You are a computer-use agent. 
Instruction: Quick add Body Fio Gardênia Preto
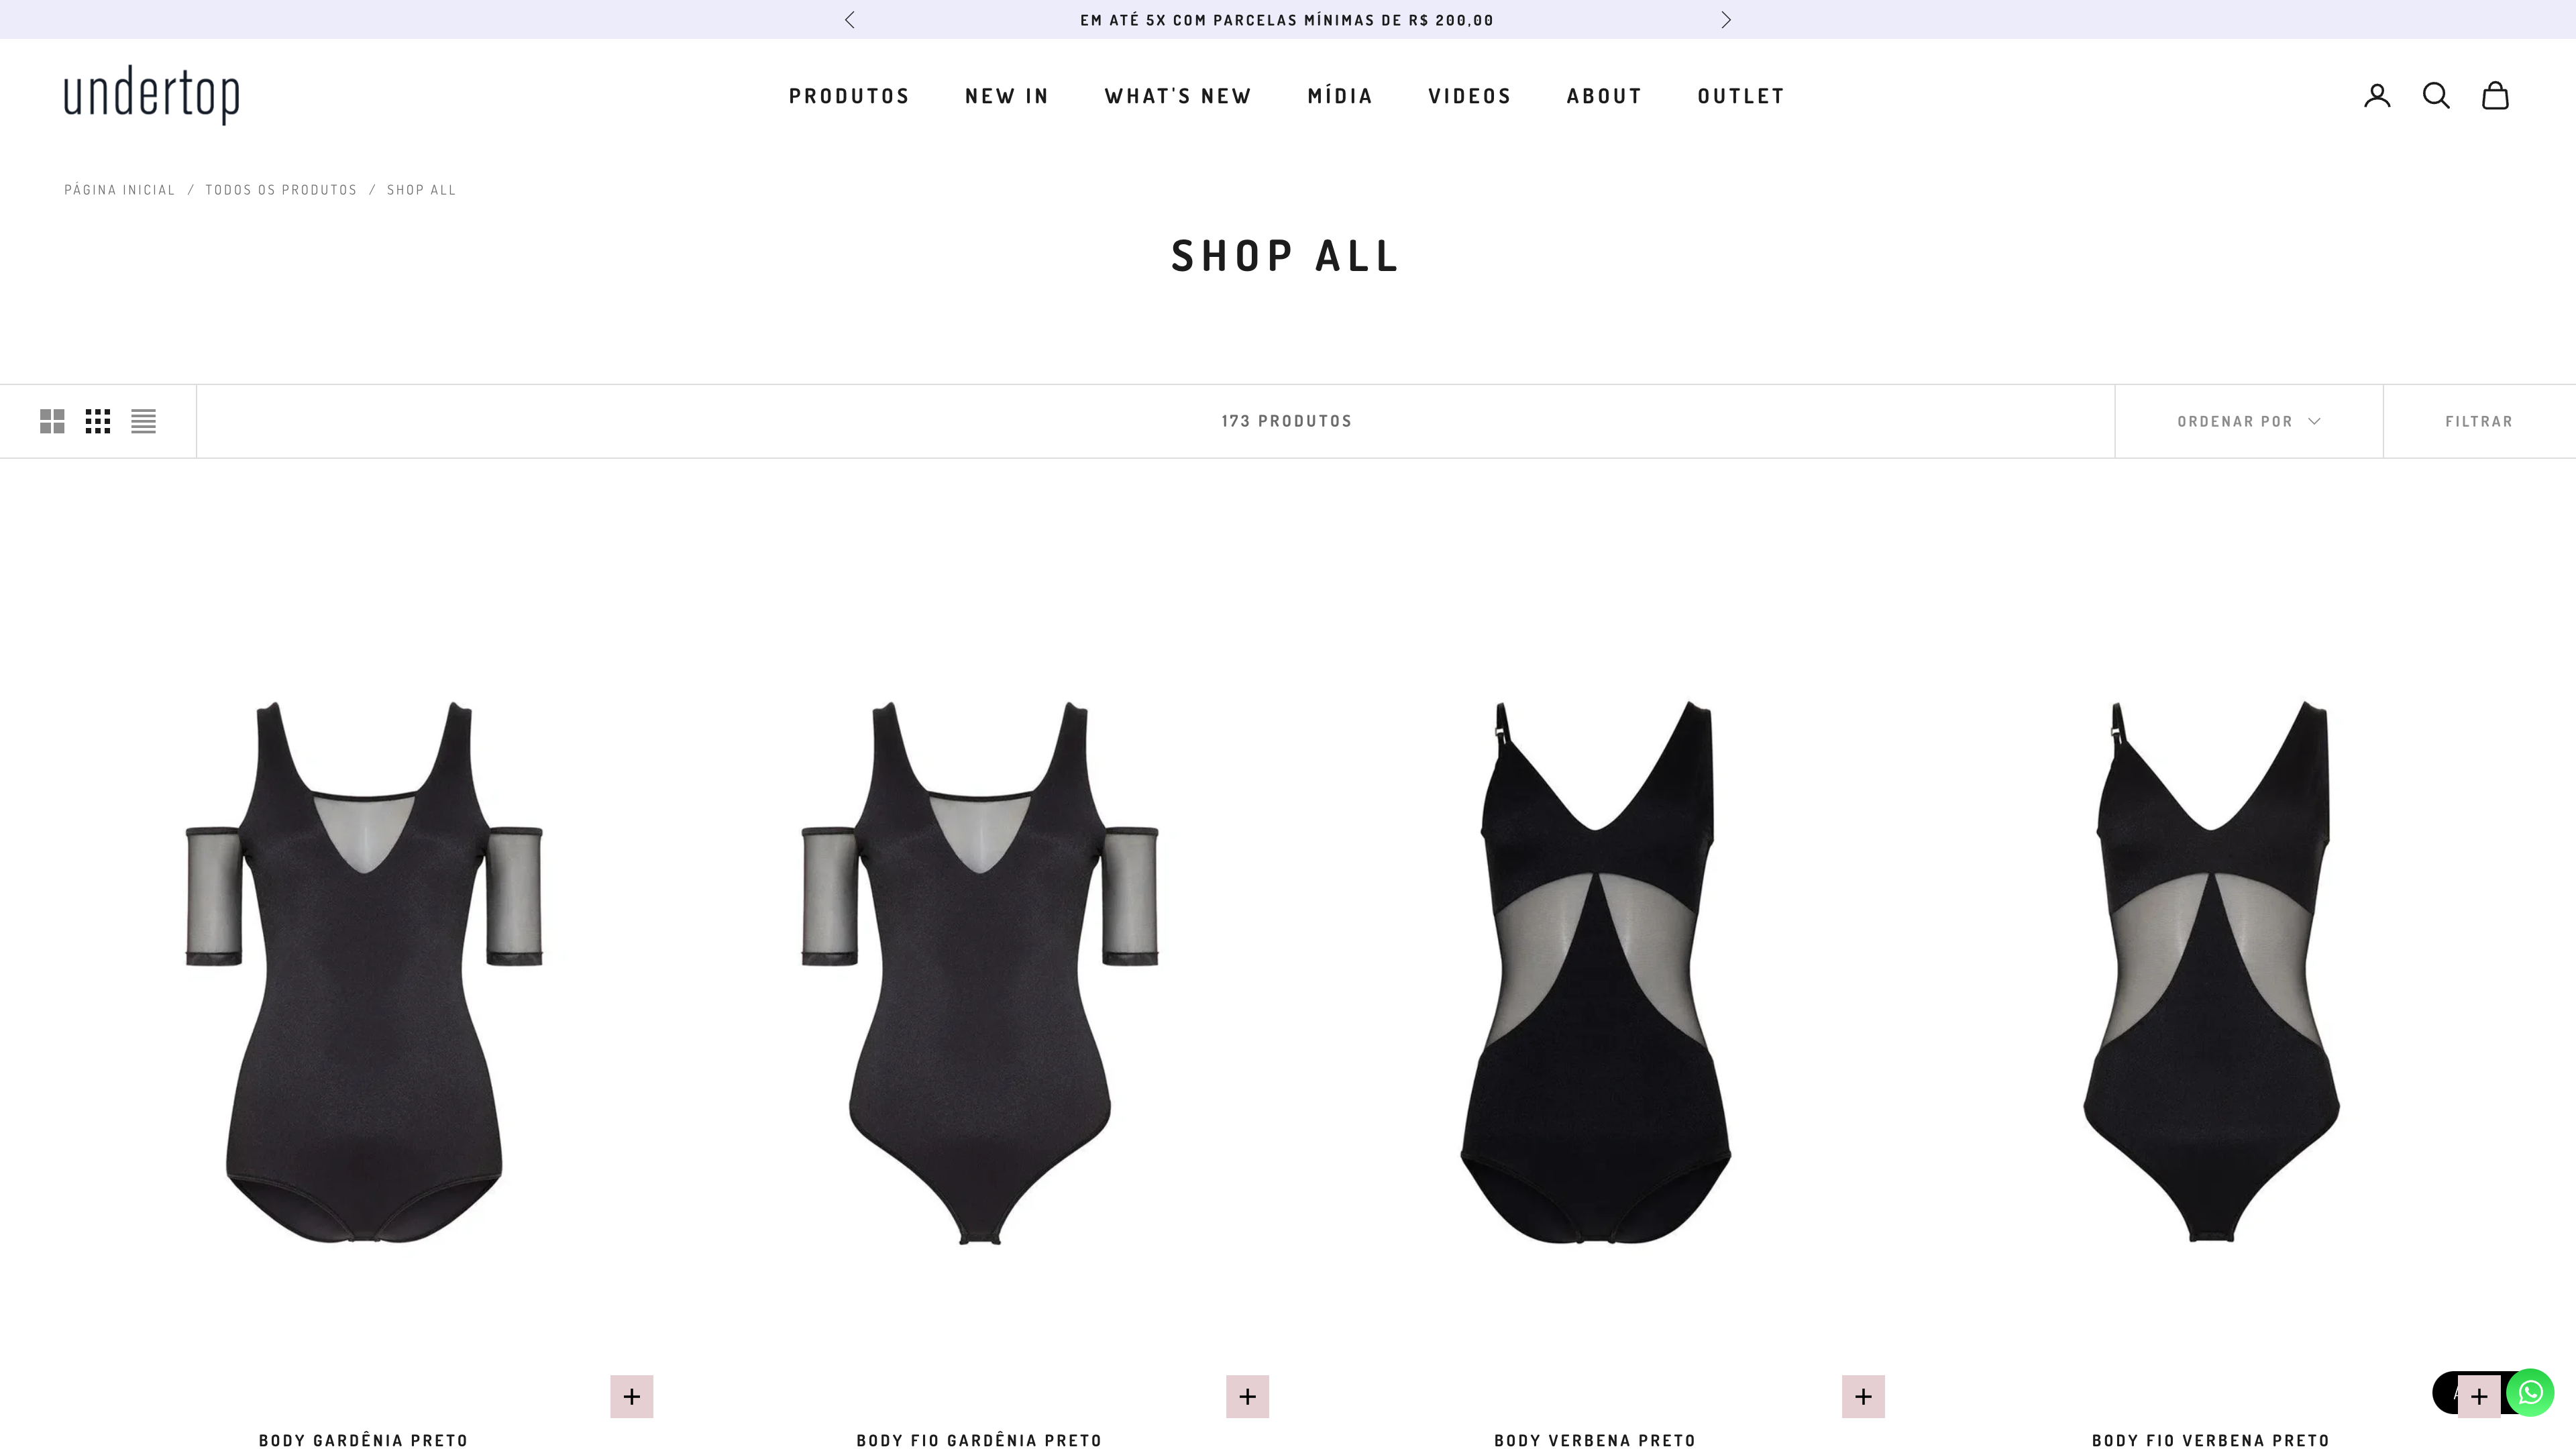1248,1396
